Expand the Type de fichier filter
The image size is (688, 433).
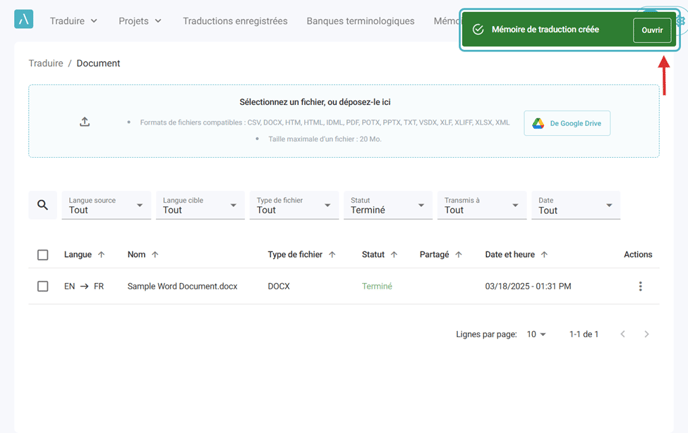[294, 205]
